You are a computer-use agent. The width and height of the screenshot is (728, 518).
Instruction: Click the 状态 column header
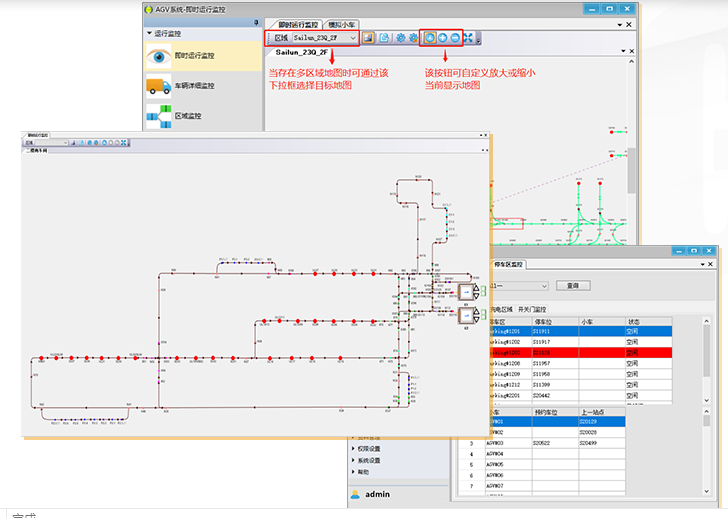tap(633, 321)
